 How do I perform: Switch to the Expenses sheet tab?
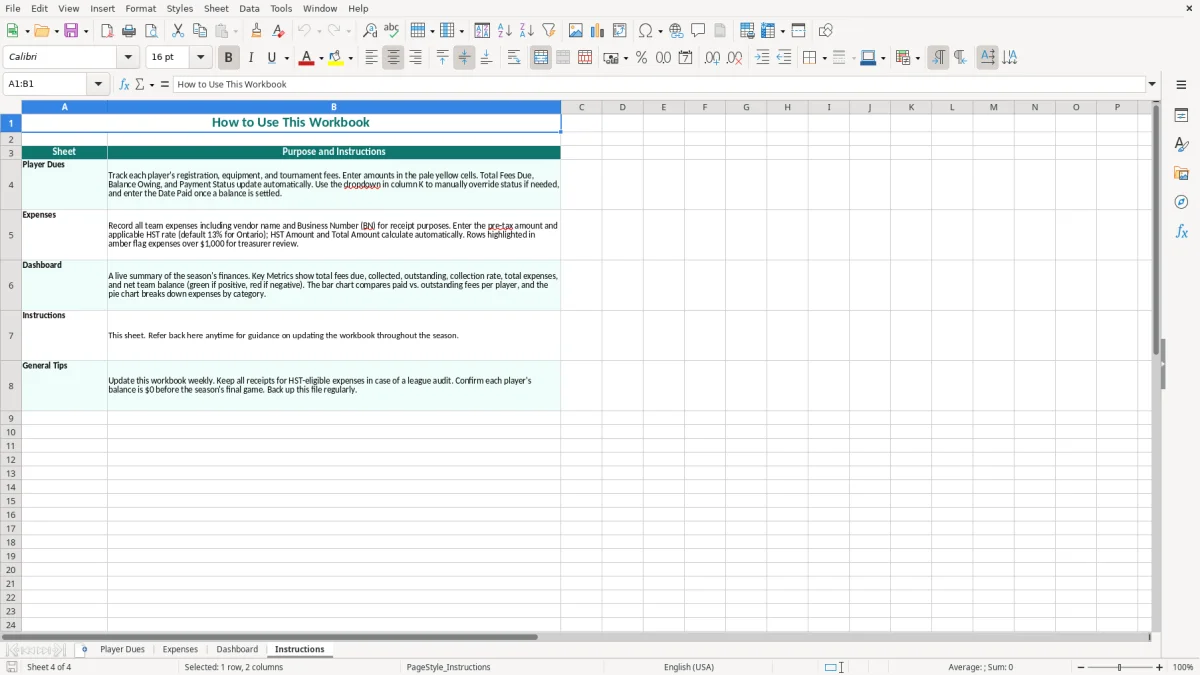[180, 650]
